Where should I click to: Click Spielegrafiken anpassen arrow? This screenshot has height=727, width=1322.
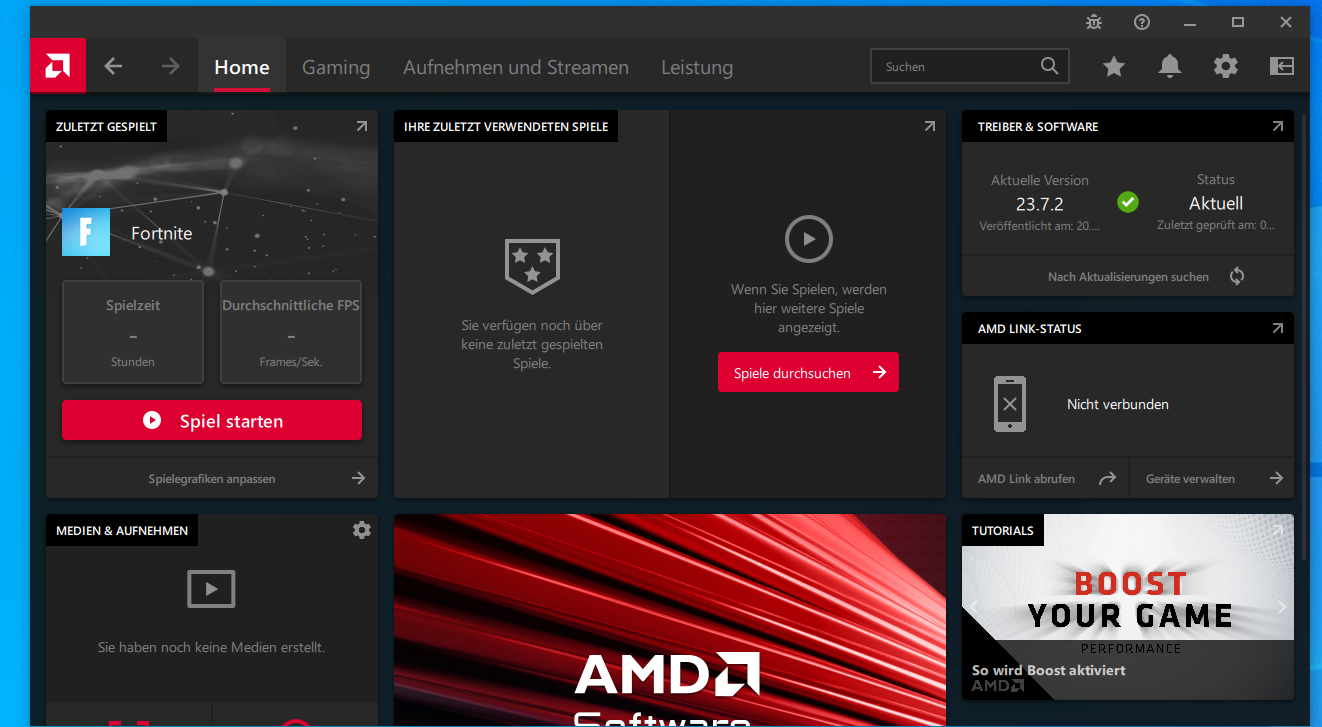pos(358,479)
